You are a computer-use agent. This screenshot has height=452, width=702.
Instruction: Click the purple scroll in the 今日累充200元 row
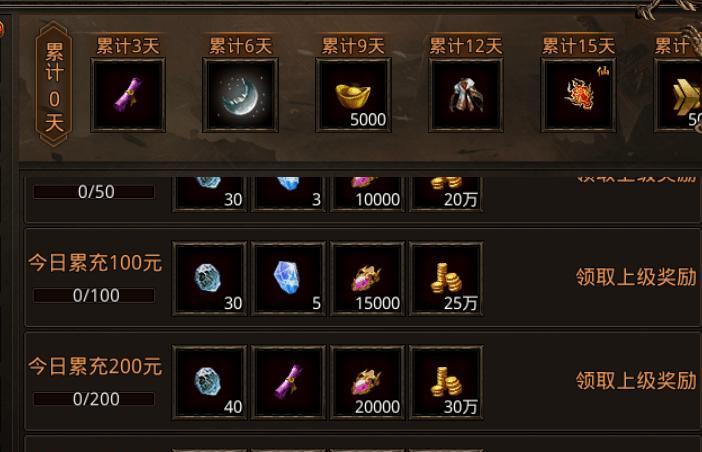pyautogui.click(x=288, y=382)
